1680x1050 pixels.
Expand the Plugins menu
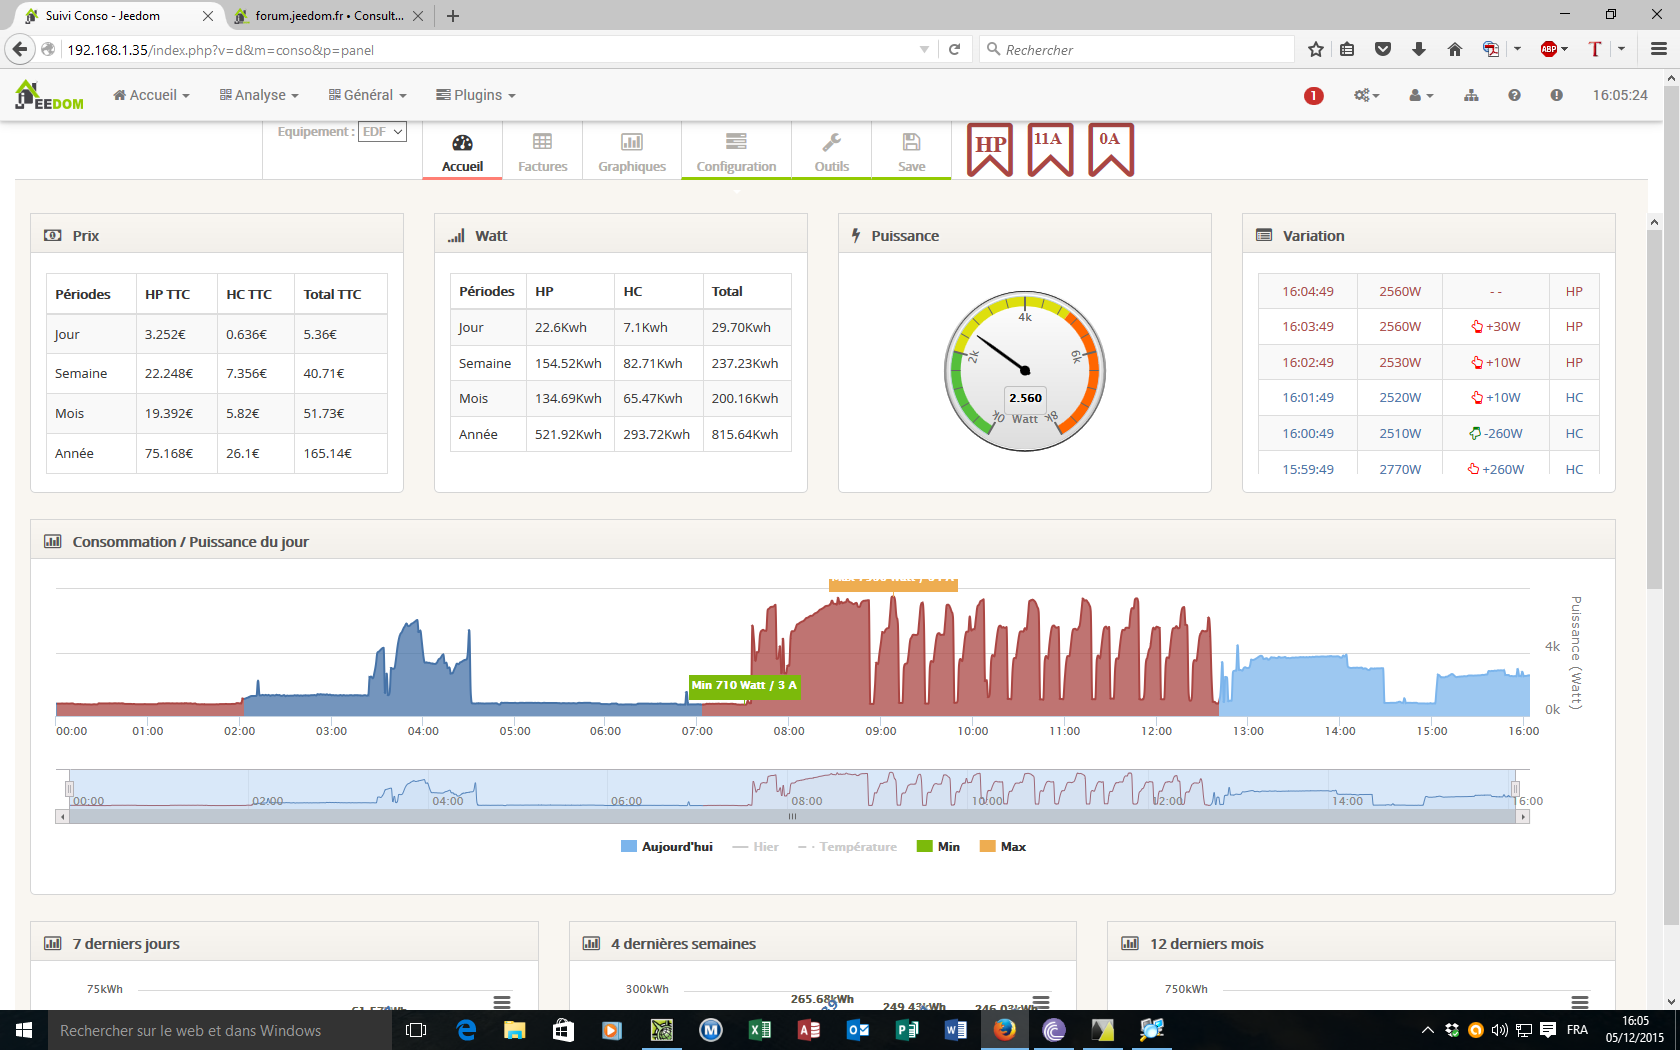coord(475,95)
